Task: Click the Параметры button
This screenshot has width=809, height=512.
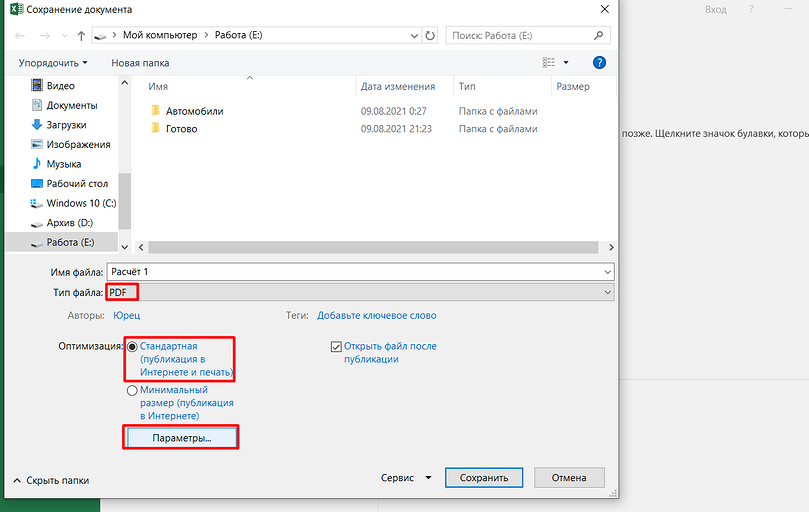Action: click(x=181, y=438)
